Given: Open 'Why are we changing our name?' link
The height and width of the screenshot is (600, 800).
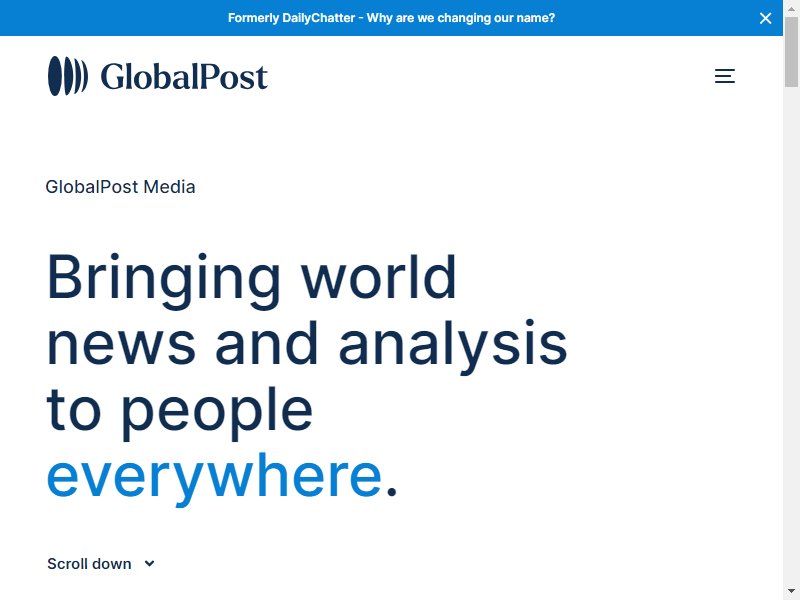Looking at the screenshot, I should click(460, 18).
